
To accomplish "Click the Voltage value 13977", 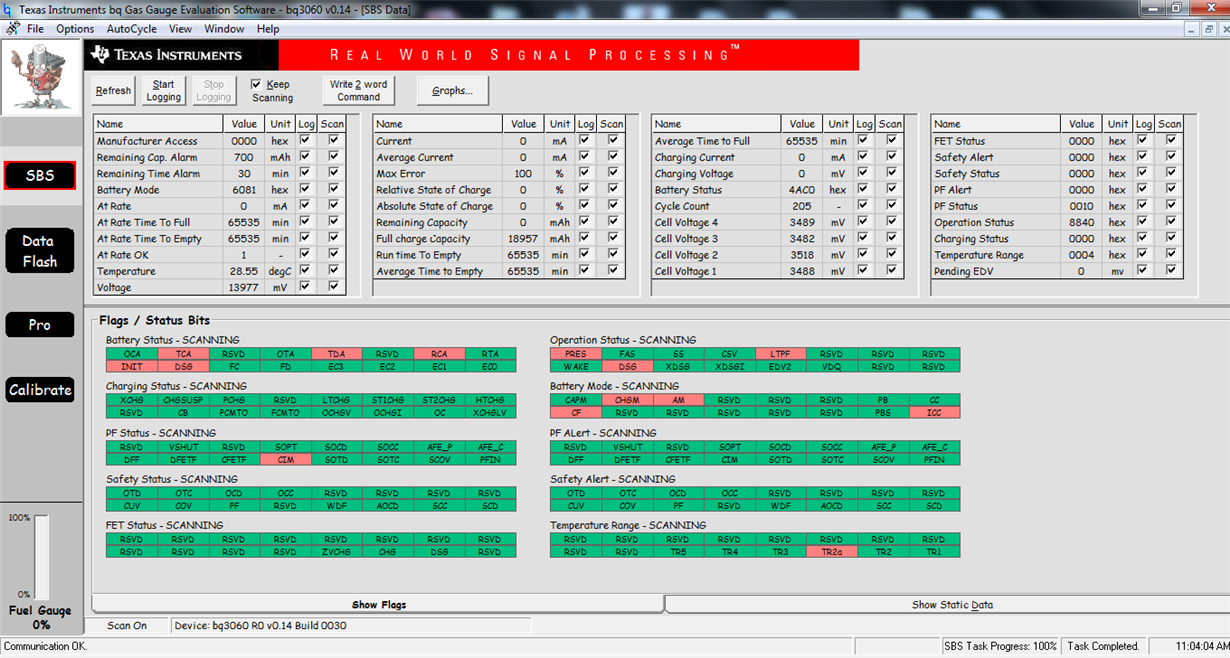I will click(x=245, y=288).
